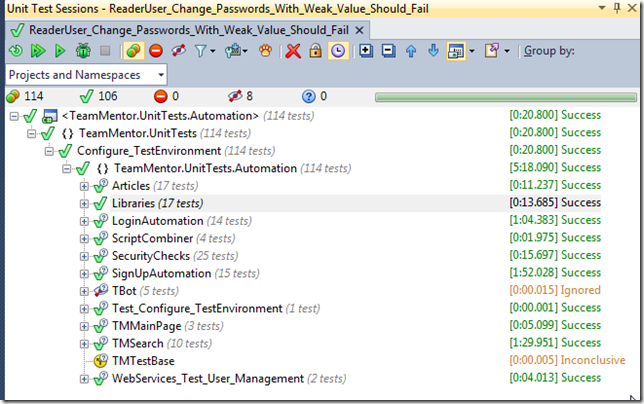Click Run Selected Tests play icon
The height and width of the screenshot is (404, 644).
60,51
